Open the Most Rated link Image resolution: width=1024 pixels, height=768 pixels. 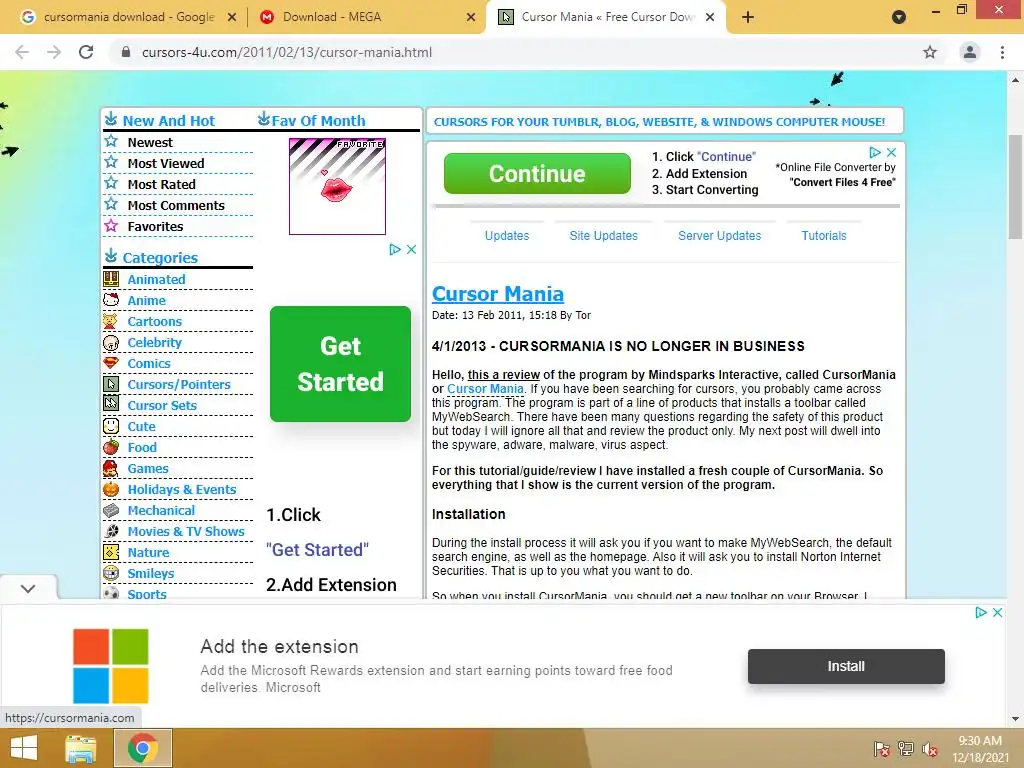point(161,184)
